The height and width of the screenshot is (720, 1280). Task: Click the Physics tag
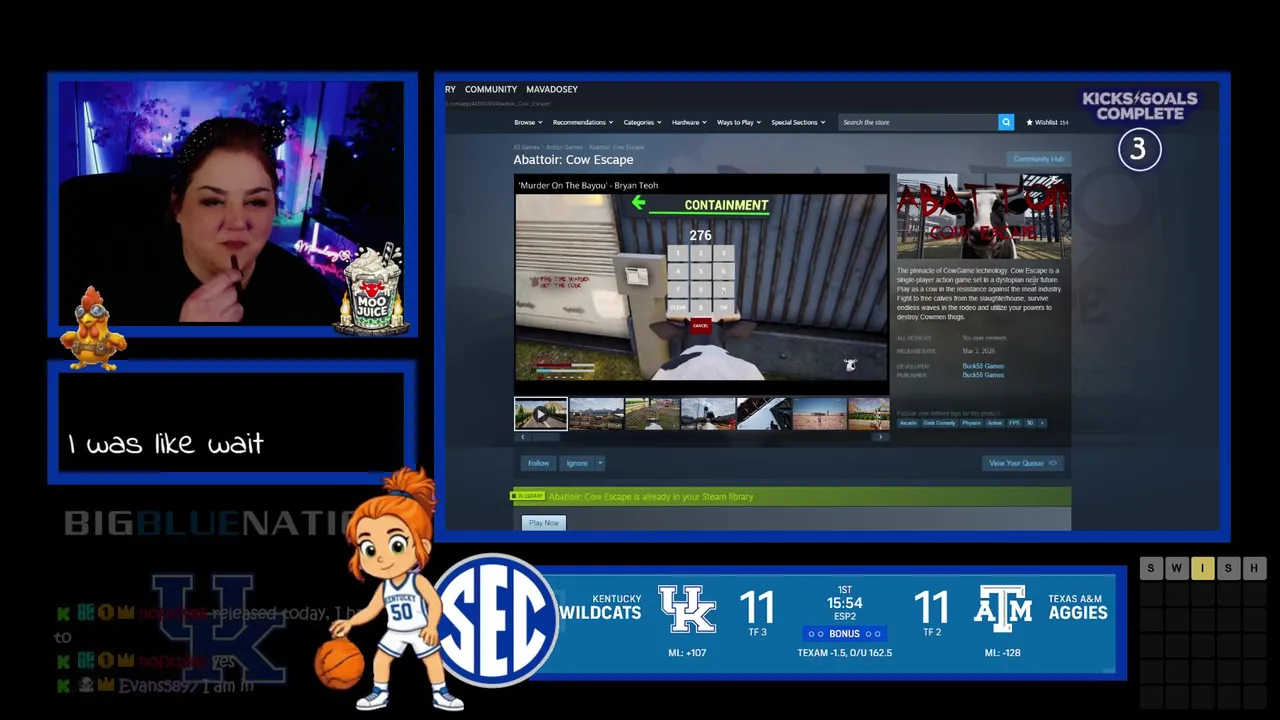click(x=971, y=423)
